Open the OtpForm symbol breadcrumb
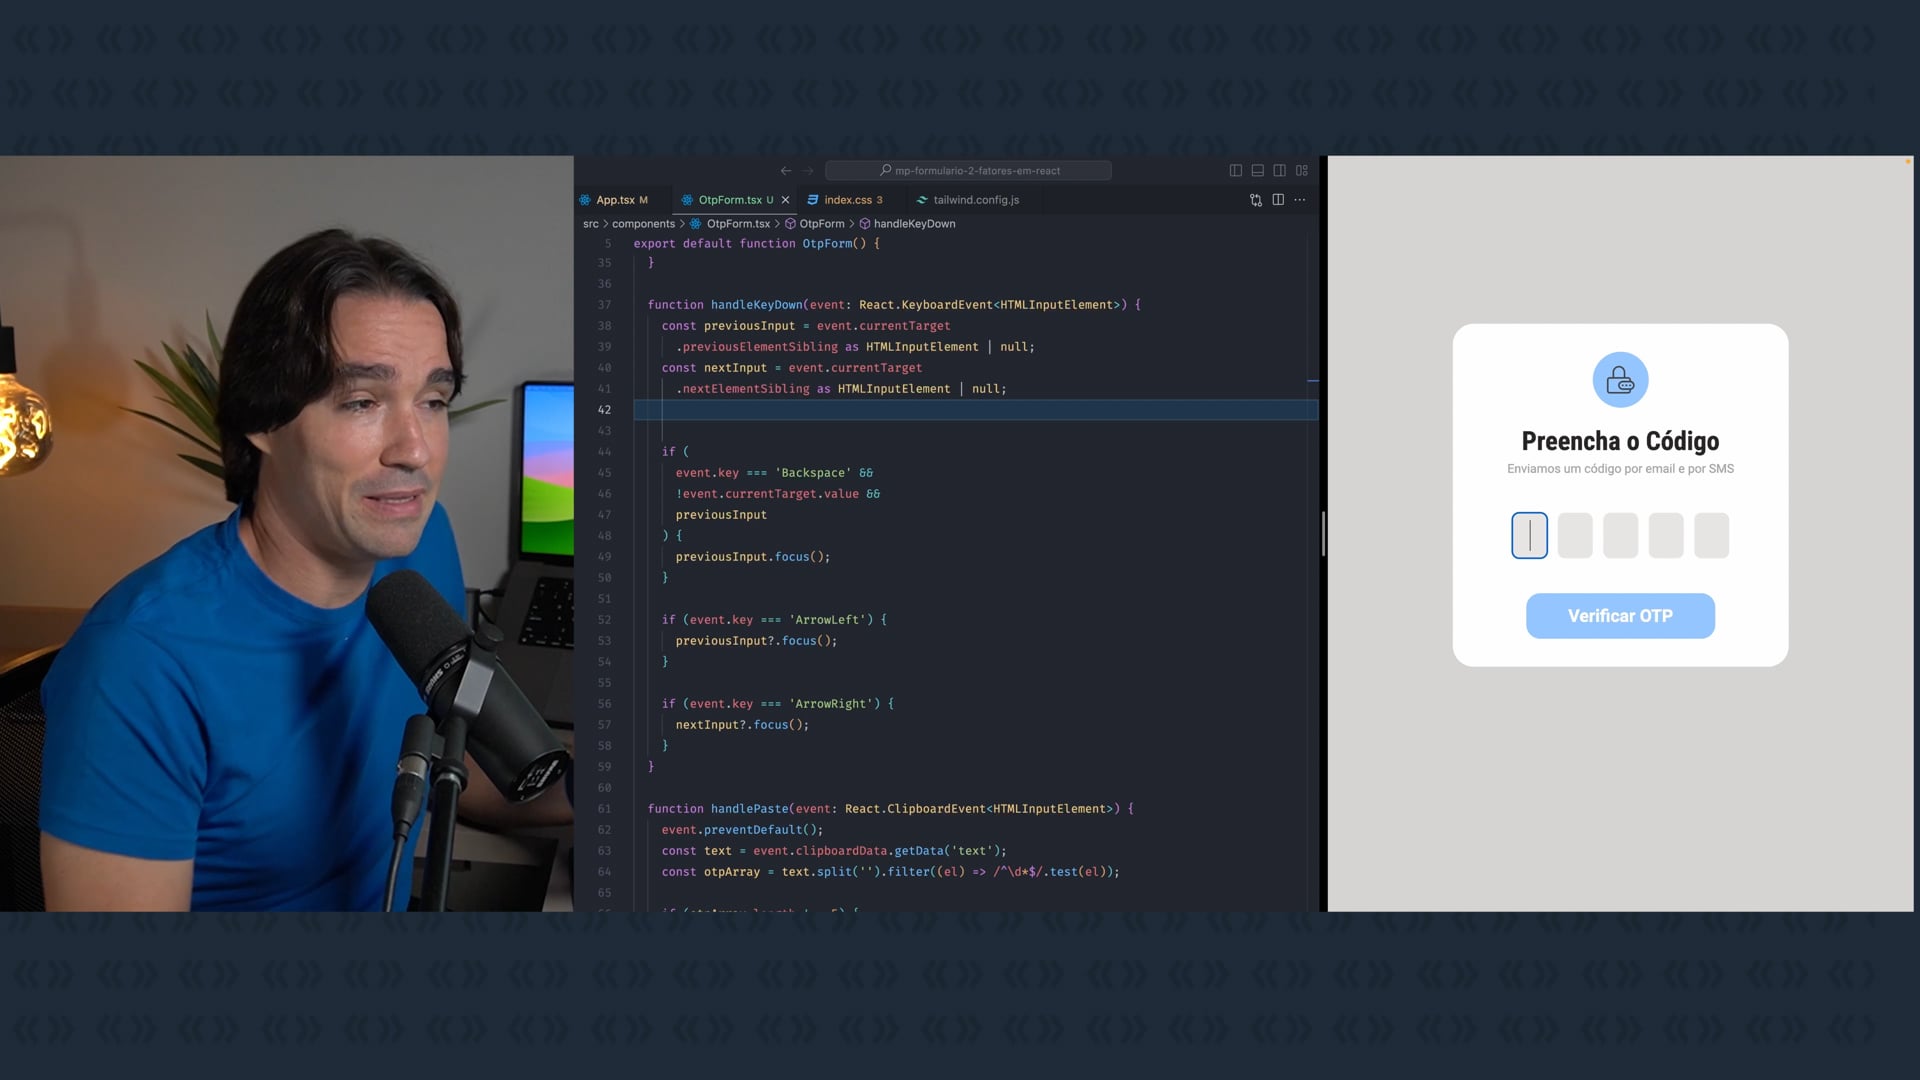This screenshot has height=1080, width=1920. pyautogui.click(x=821, y=224)
